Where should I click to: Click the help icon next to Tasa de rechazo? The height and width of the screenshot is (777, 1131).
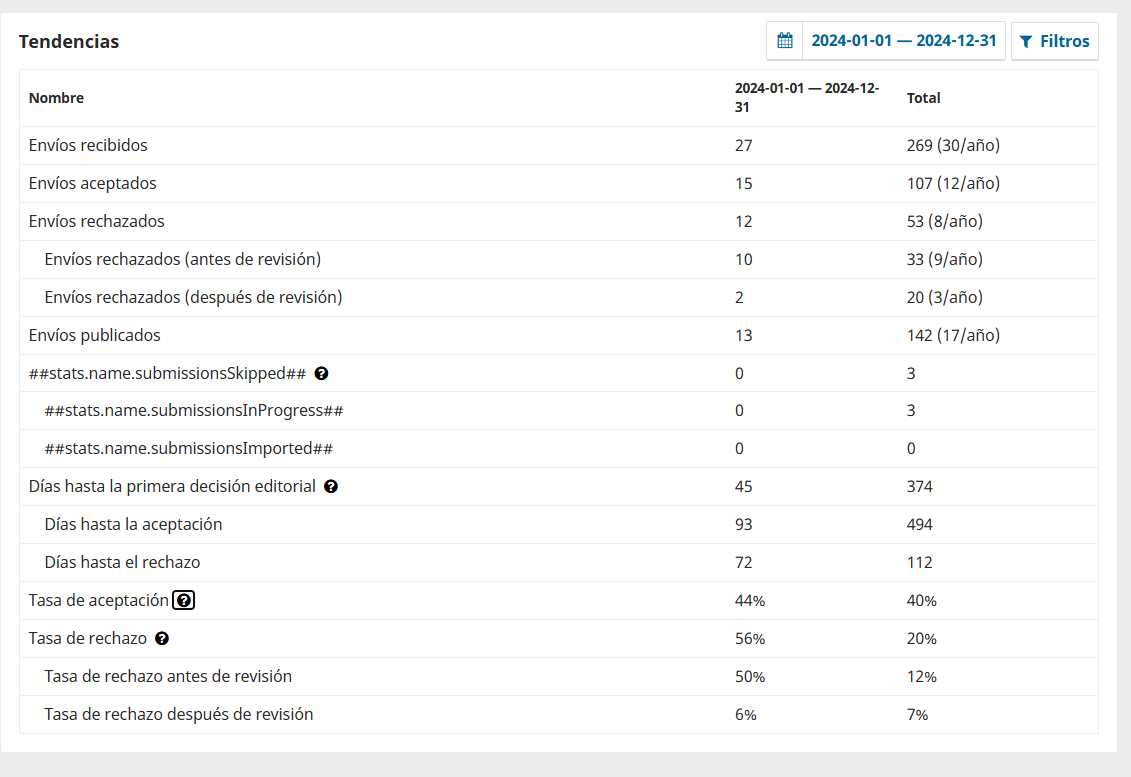point(162,639)
